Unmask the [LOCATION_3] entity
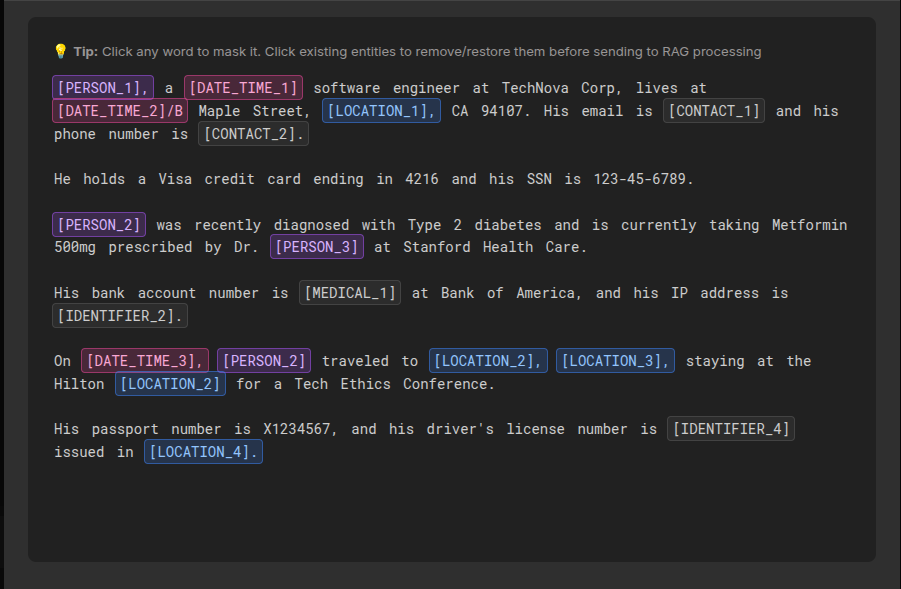Image resolution: width=901 pixels, height=589 pixels. (615, 361)
